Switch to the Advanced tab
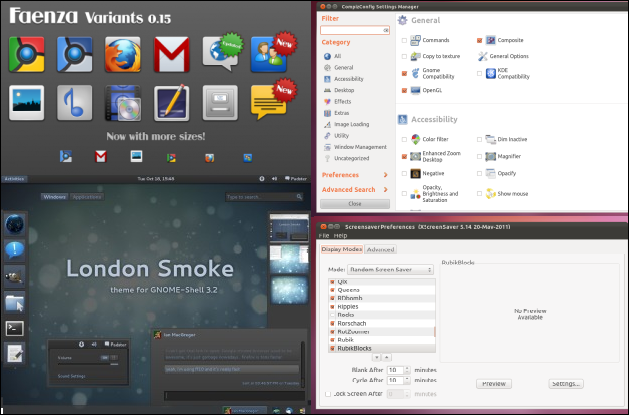 click(380, 249)
